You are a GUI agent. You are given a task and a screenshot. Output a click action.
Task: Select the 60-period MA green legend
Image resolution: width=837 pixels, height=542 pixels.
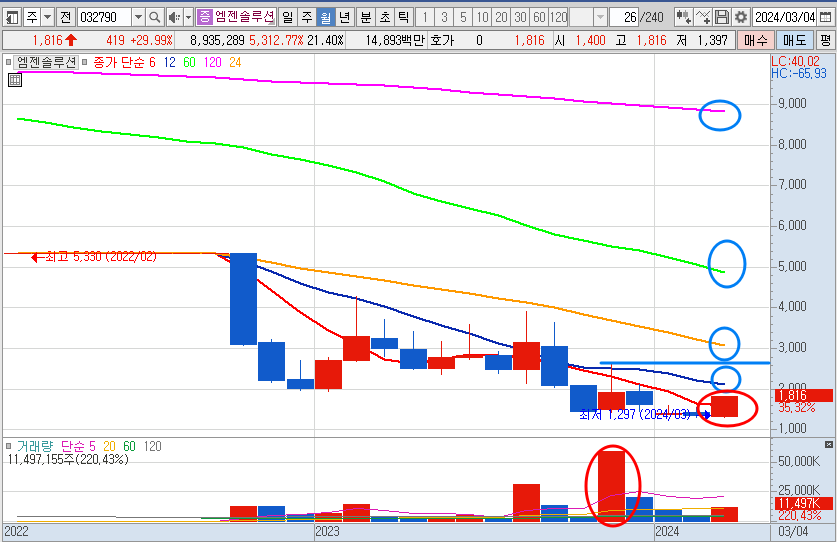(x=189, y=62)
